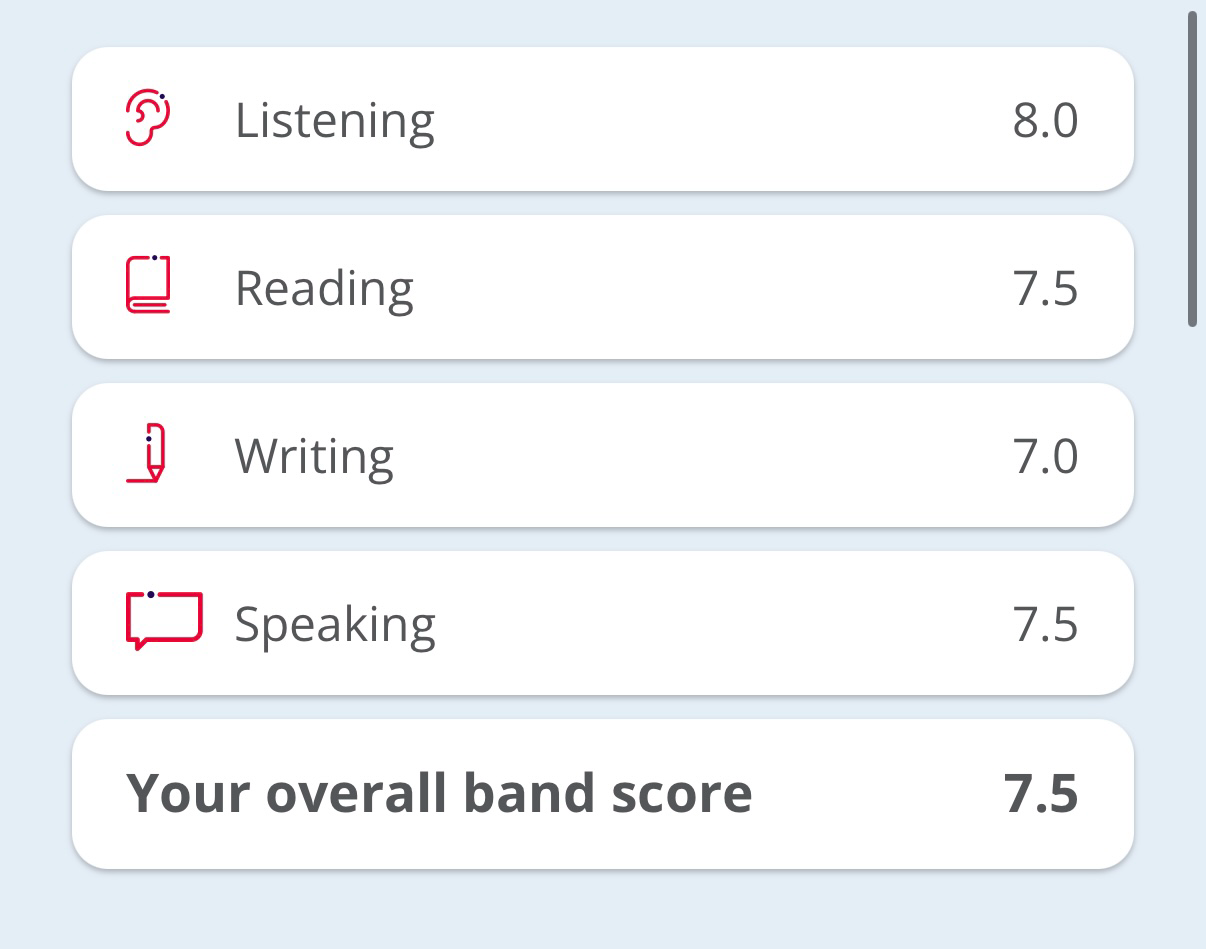Image resolution: width=1206 pixels, height=949 pixels.
Task: Click blank middle area of Listening card
Action: pyautogui.click(x=700, y=121)
